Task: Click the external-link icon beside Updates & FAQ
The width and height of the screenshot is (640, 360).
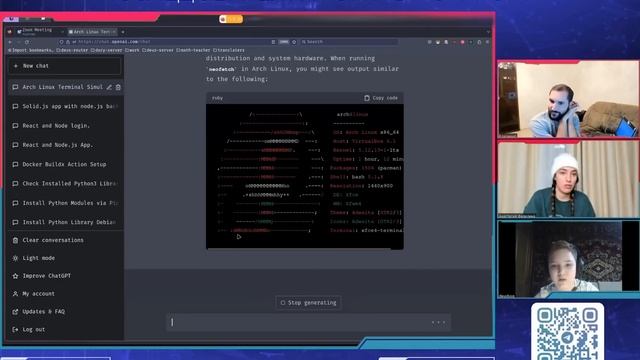Action: 15,311
